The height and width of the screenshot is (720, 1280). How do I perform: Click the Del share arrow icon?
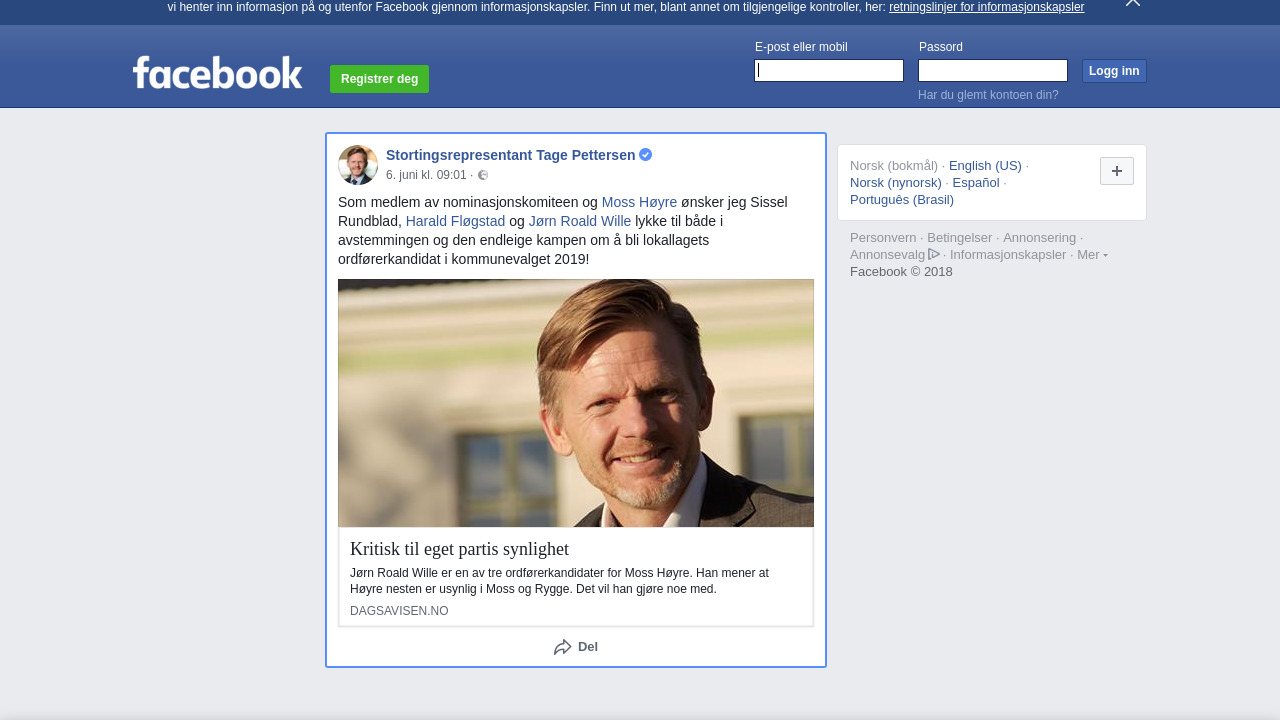(x=563, y=647)
